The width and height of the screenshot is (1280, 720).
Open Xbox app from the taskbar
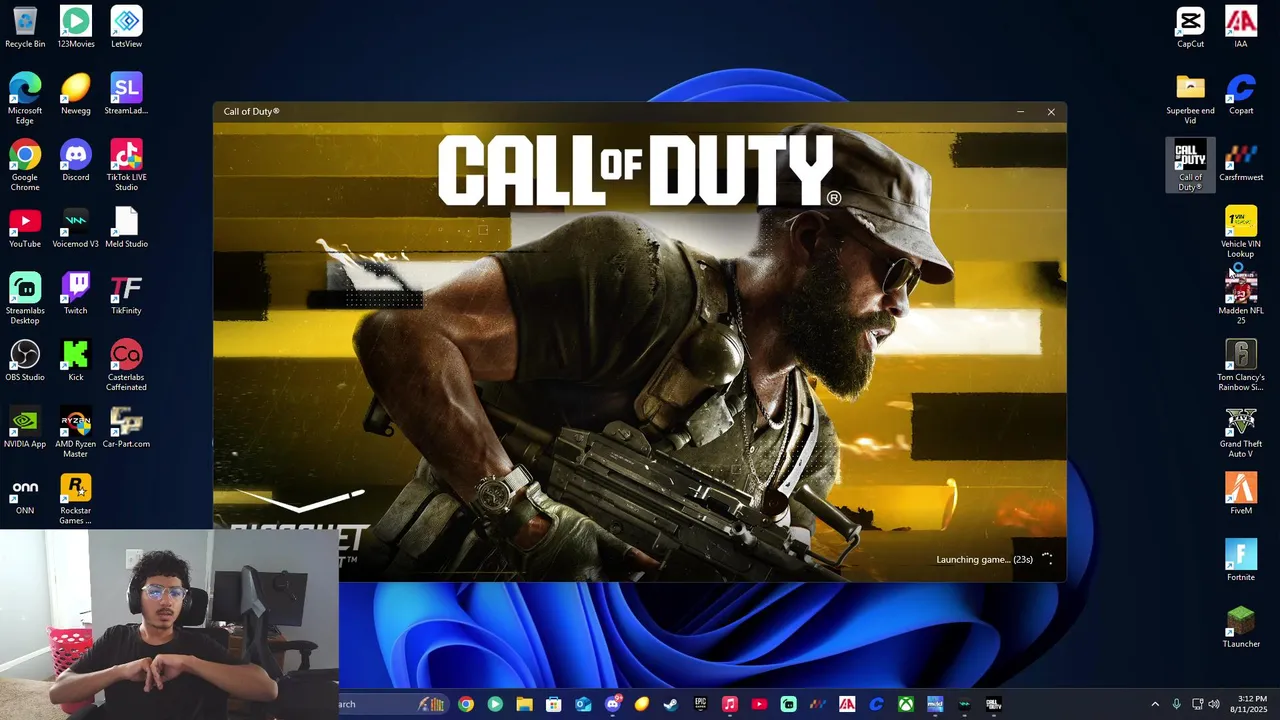(x=905, y=704)
